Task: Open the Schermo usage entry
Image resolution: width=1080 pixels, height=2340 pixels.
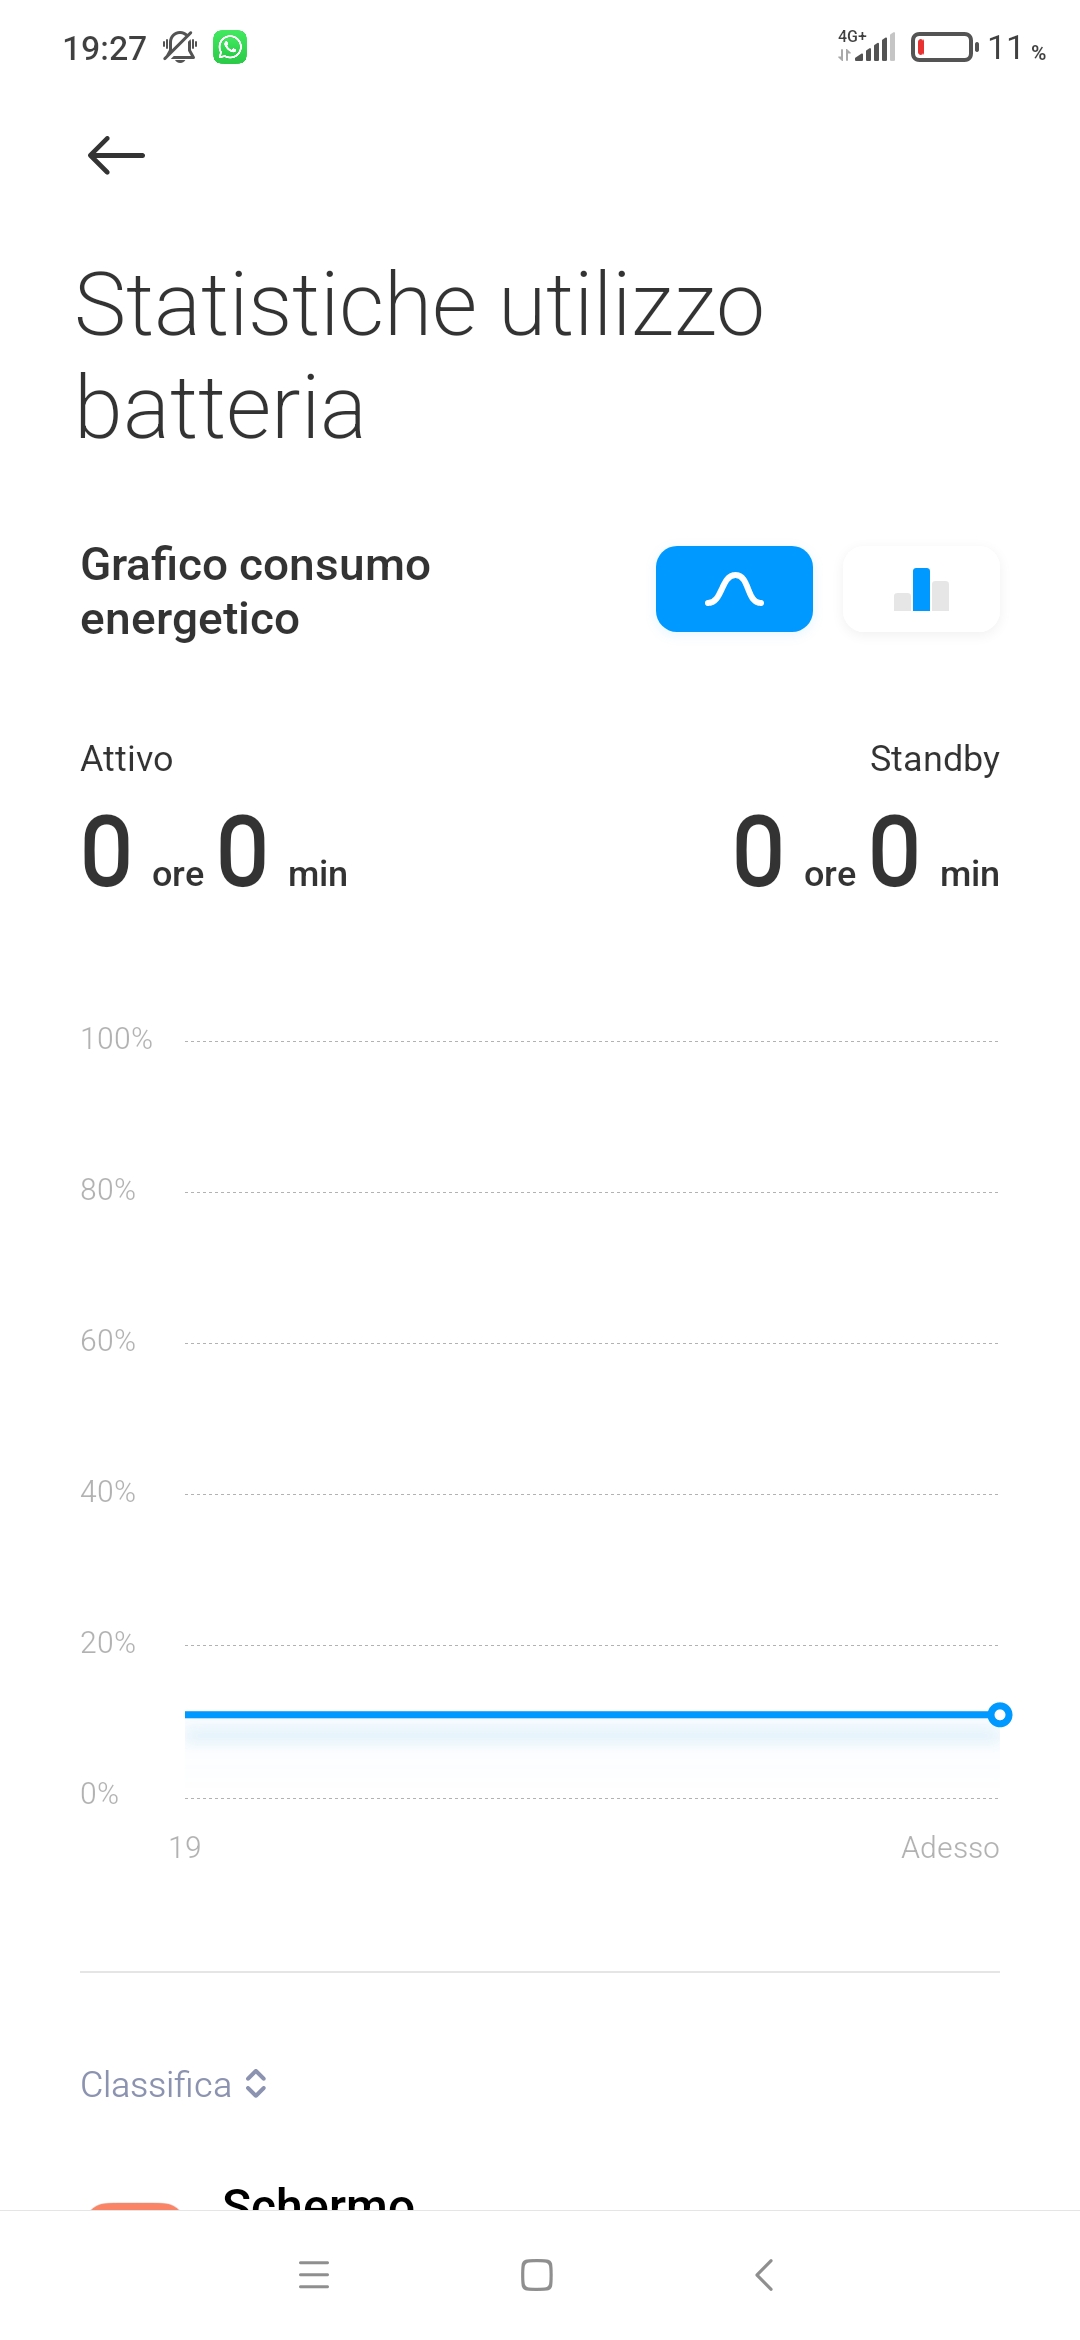Action: click(x=540, y=2198)
